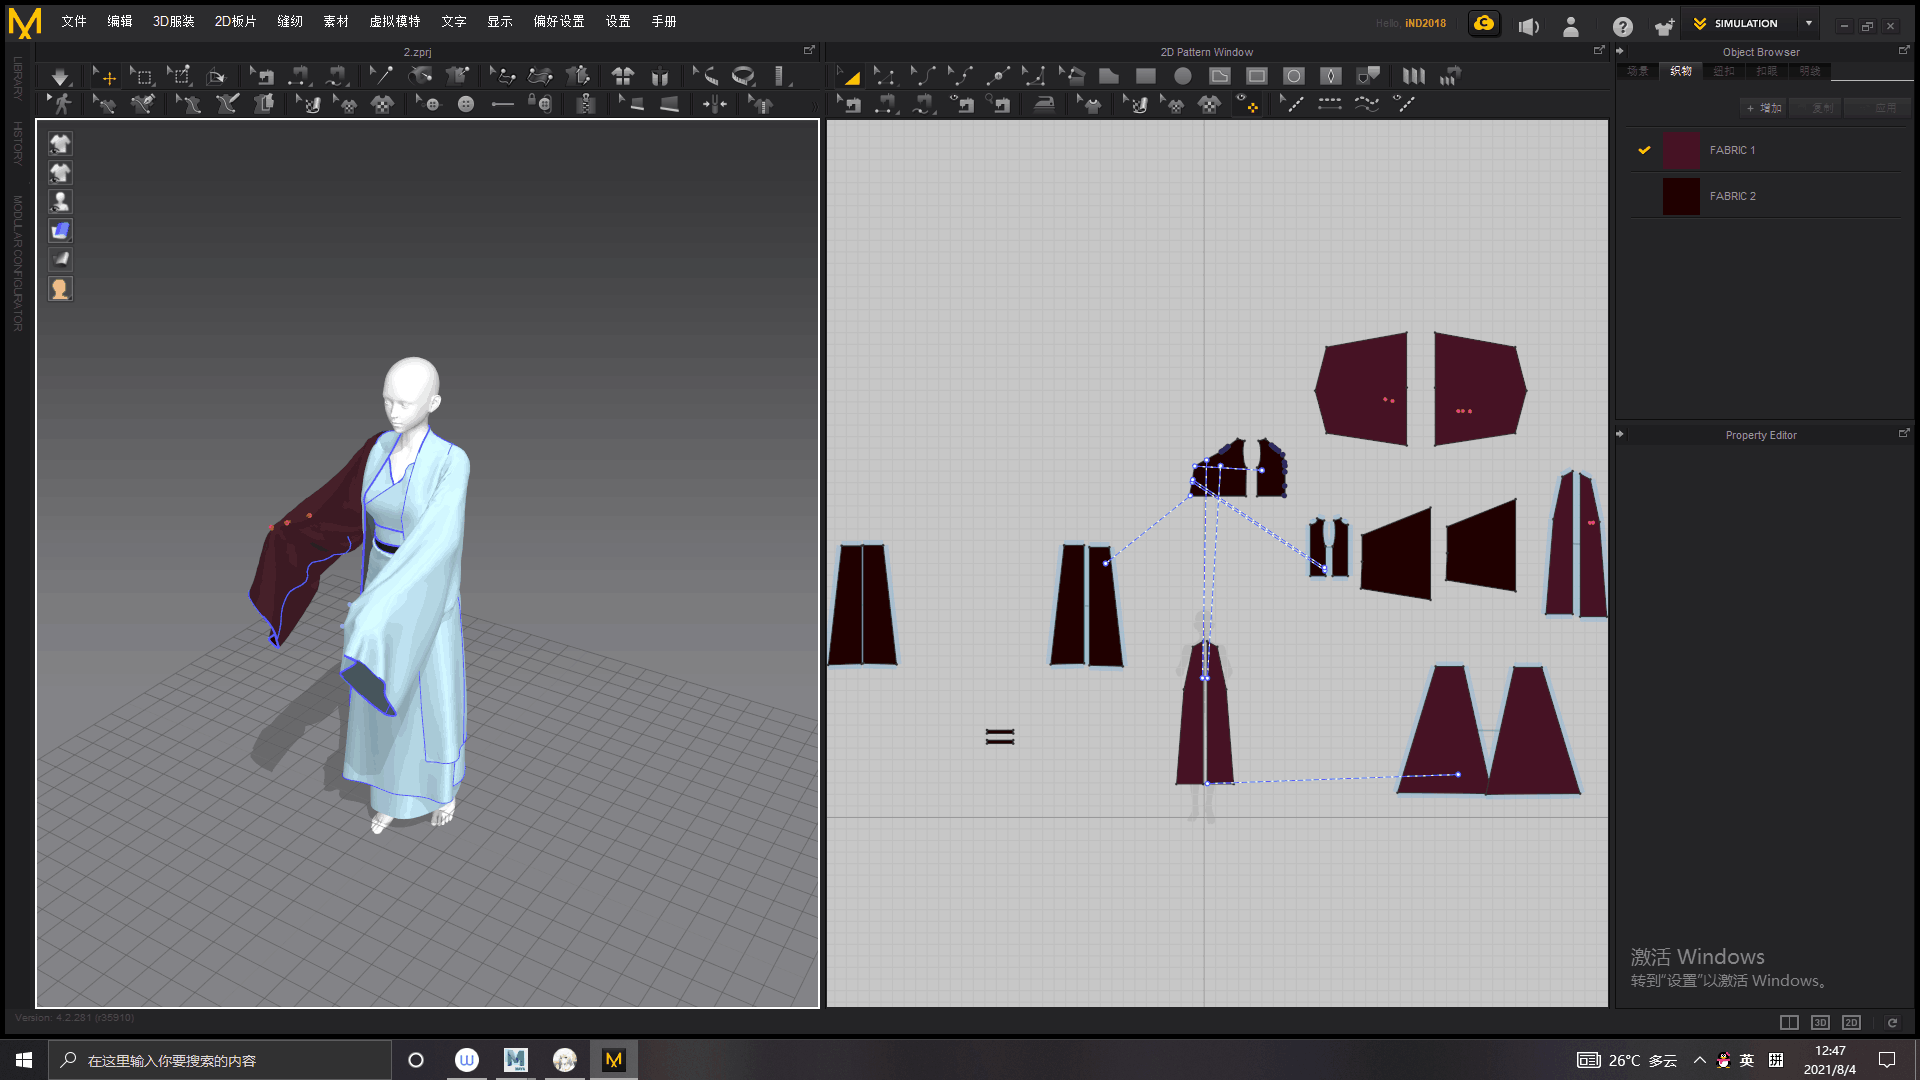This screenshot has height=1080, width=1920.
Task: Select the circle pattern tool in 2D toolbar
Action: coord(1183,76)
